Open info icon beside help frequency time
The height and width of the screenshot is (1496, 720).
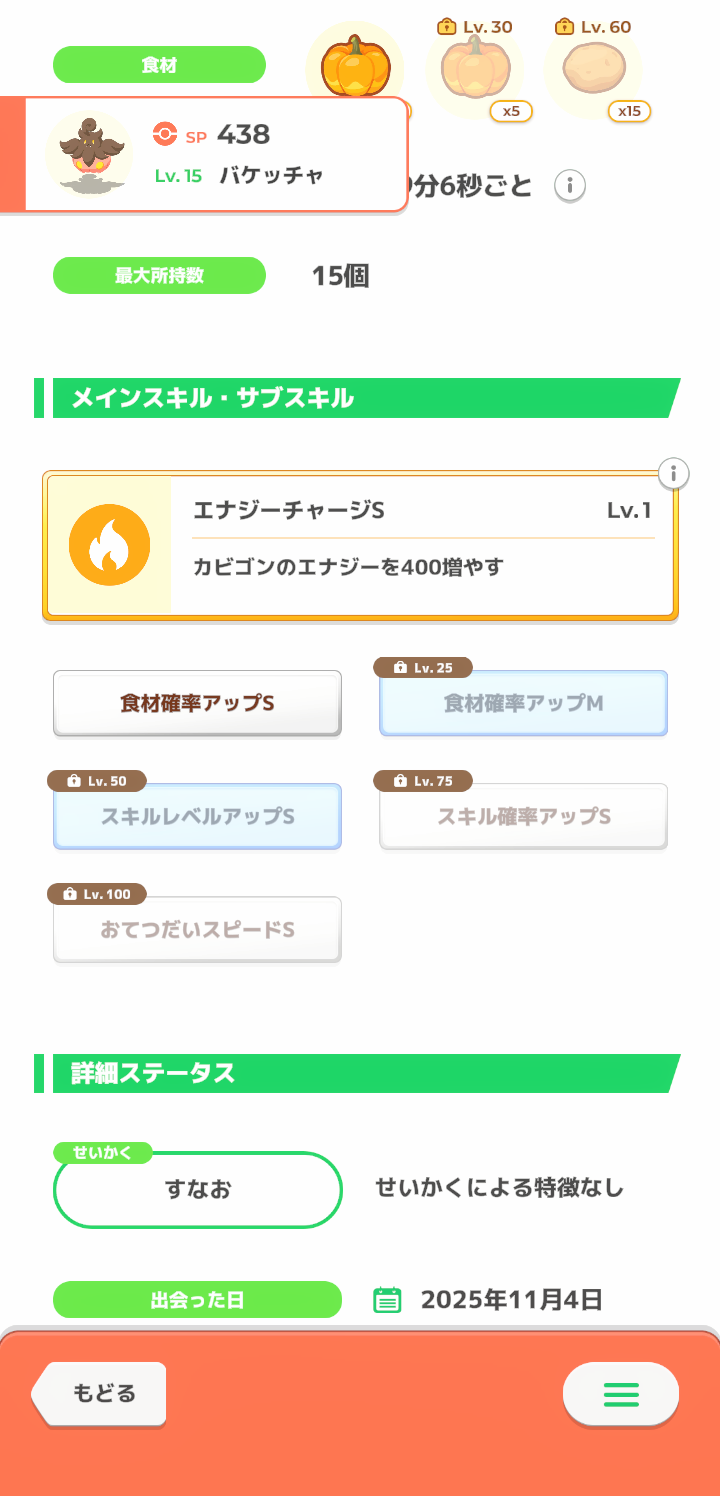tap(570, 185)
